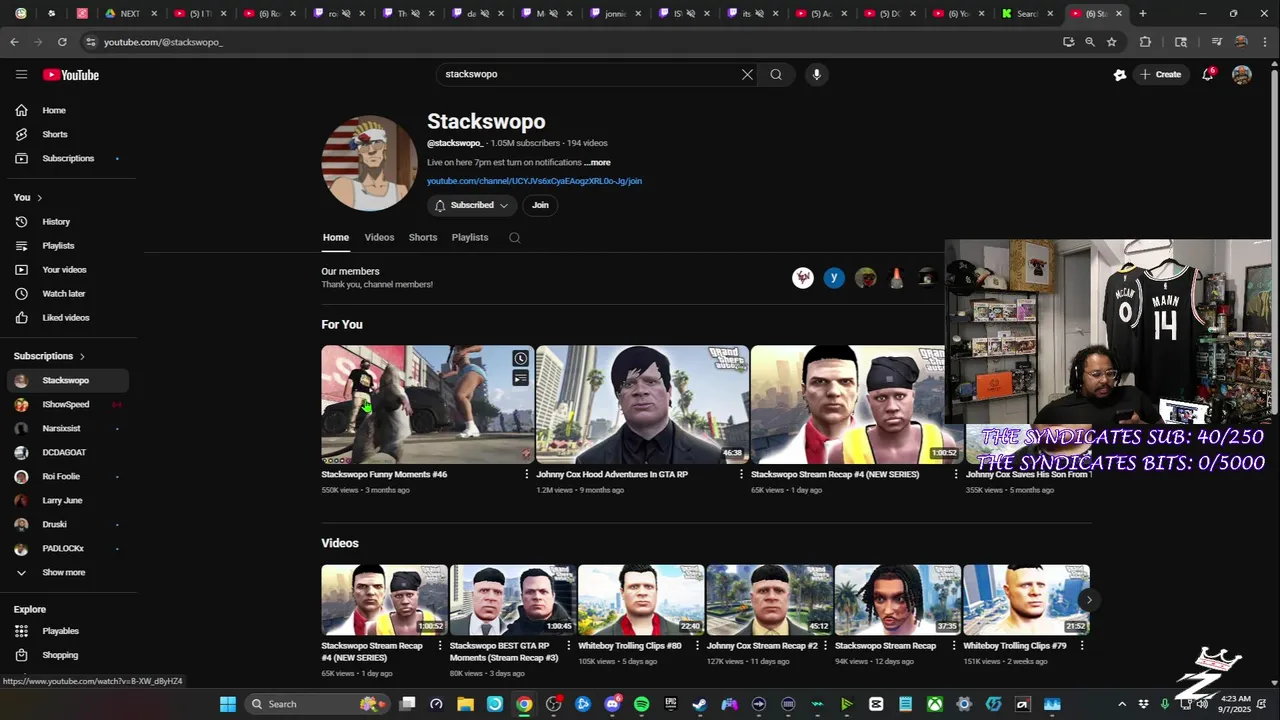
Task: Open the notifications bell in header
Action: (x=1207, y=74)
